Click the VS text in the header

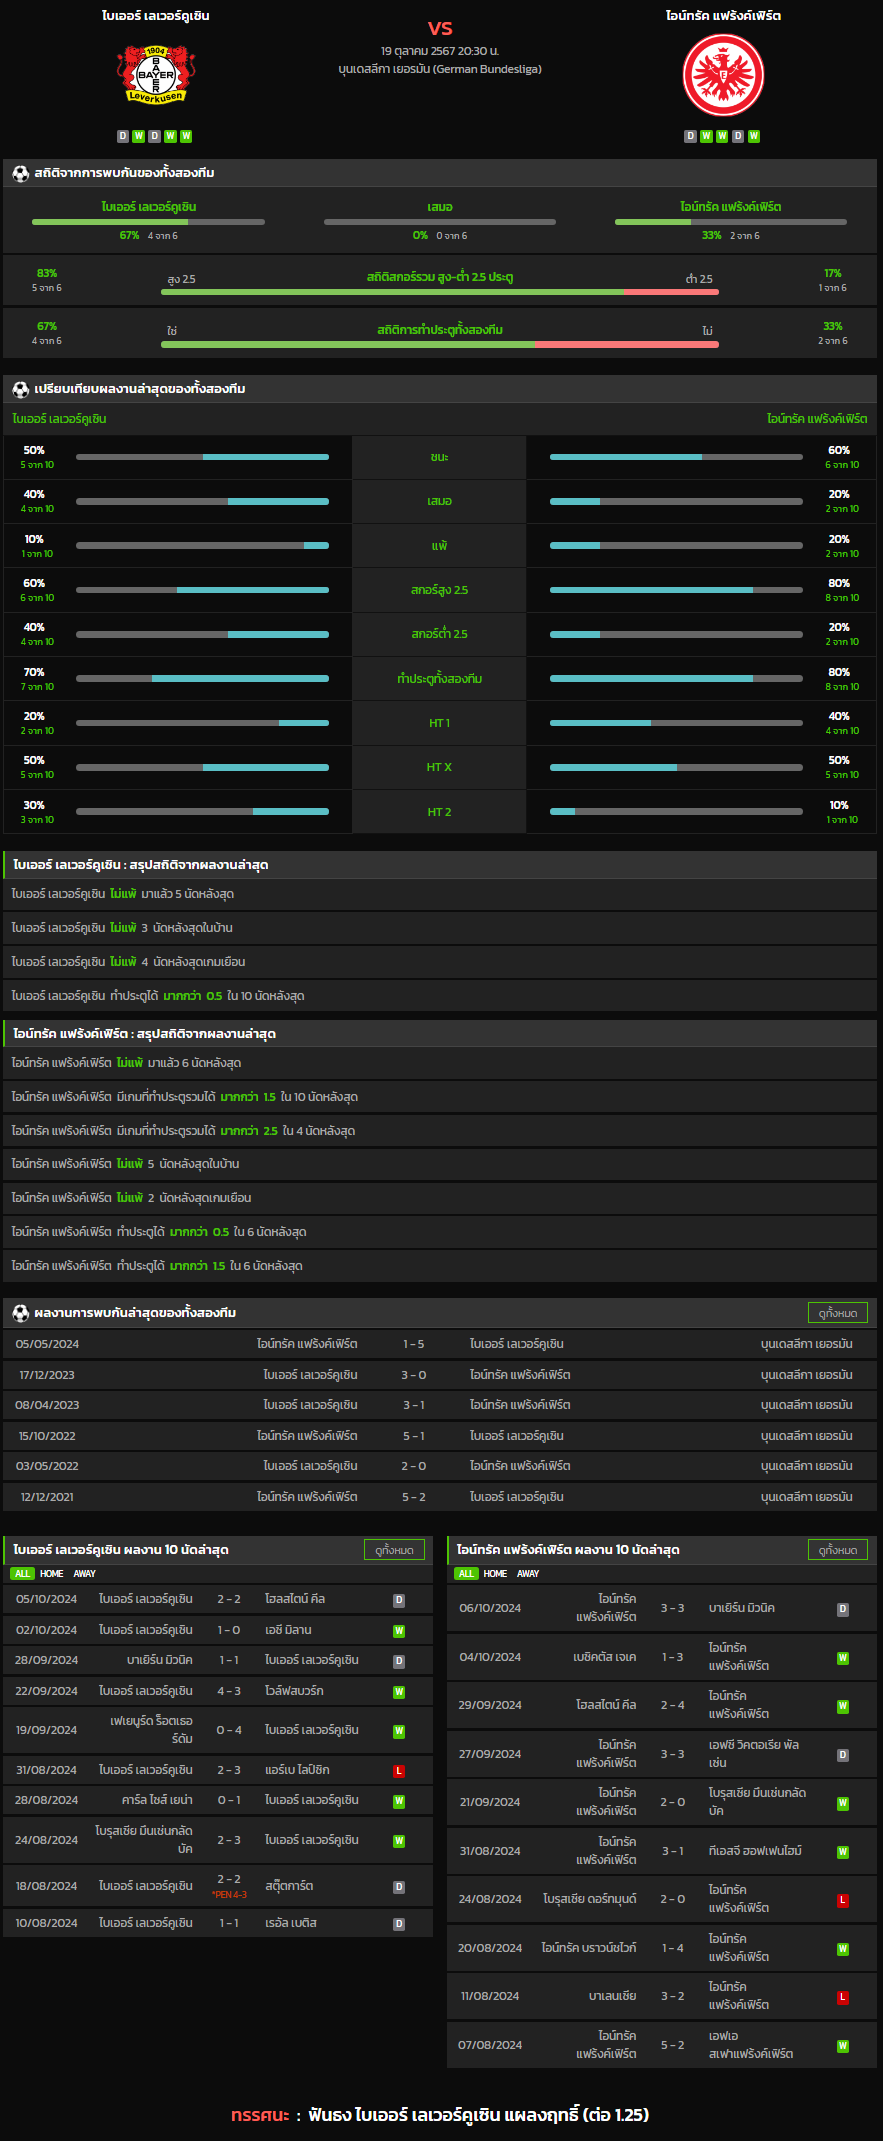tap(440, 28)
